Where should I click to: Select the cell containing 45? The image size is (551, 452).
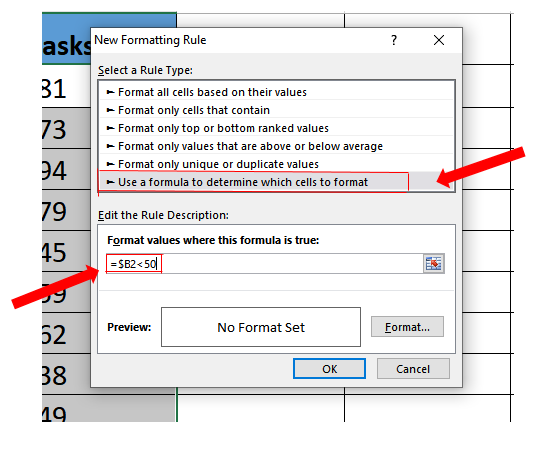point(66,251)
